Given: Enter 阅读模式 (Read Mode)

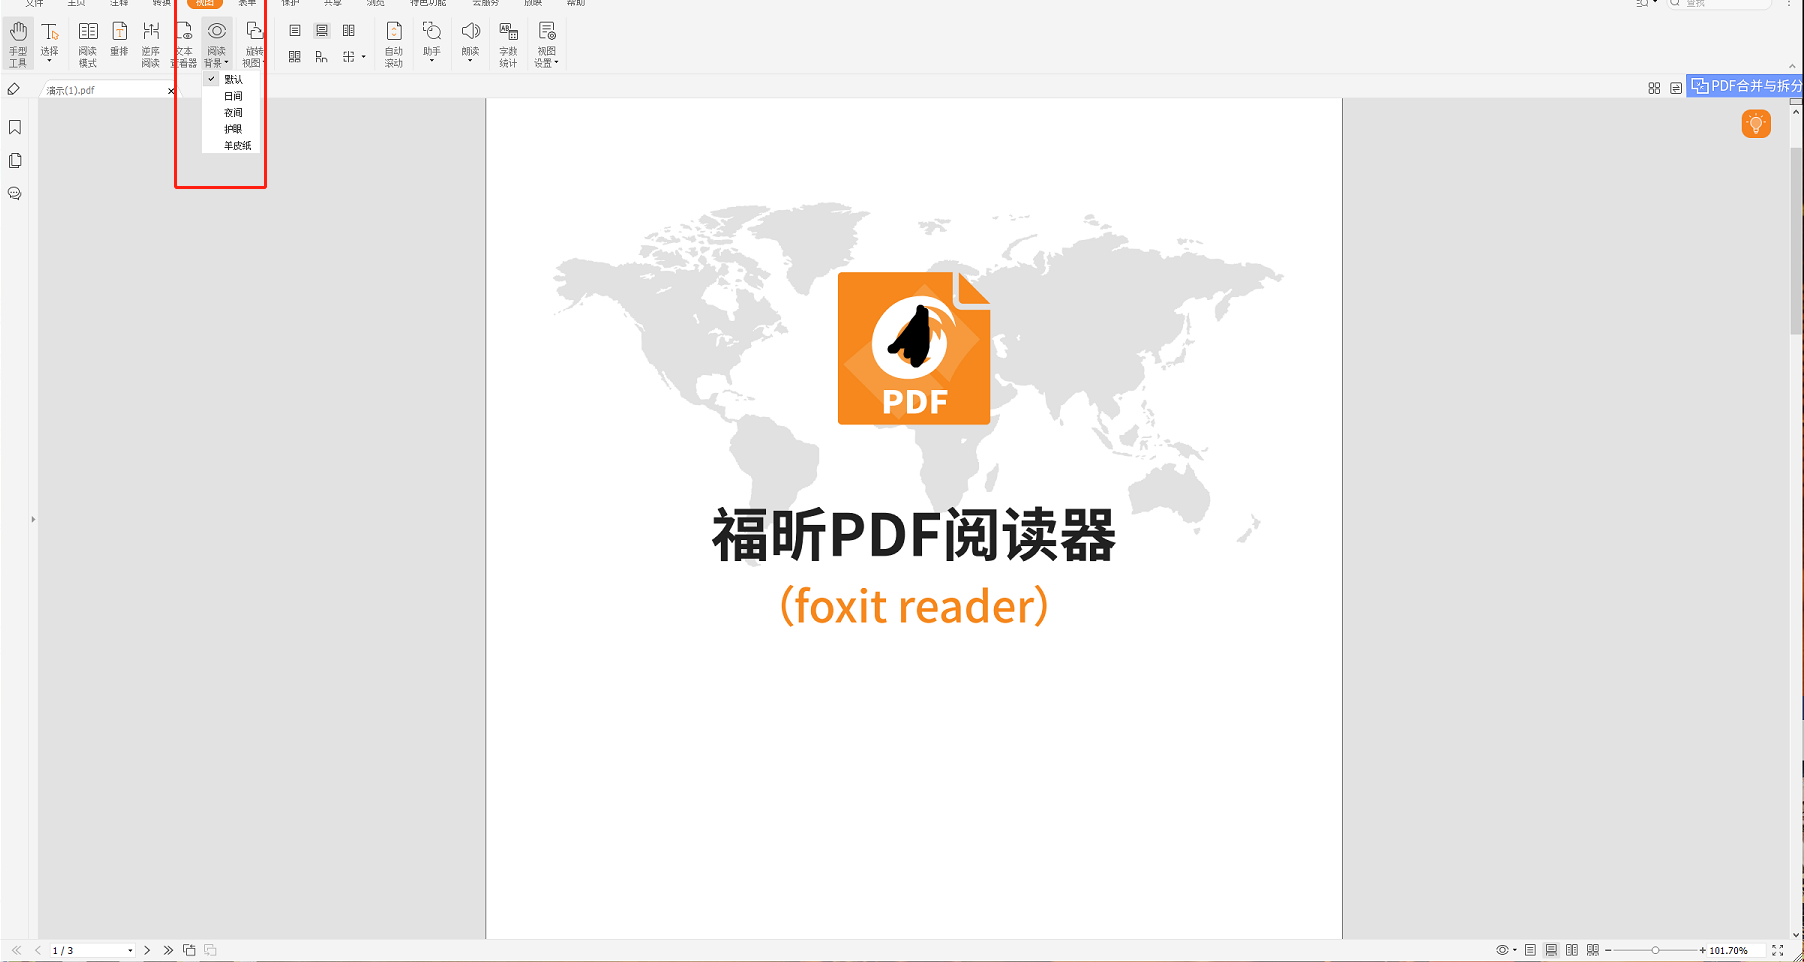Looking at the screenshot, I should coord(88,43).
